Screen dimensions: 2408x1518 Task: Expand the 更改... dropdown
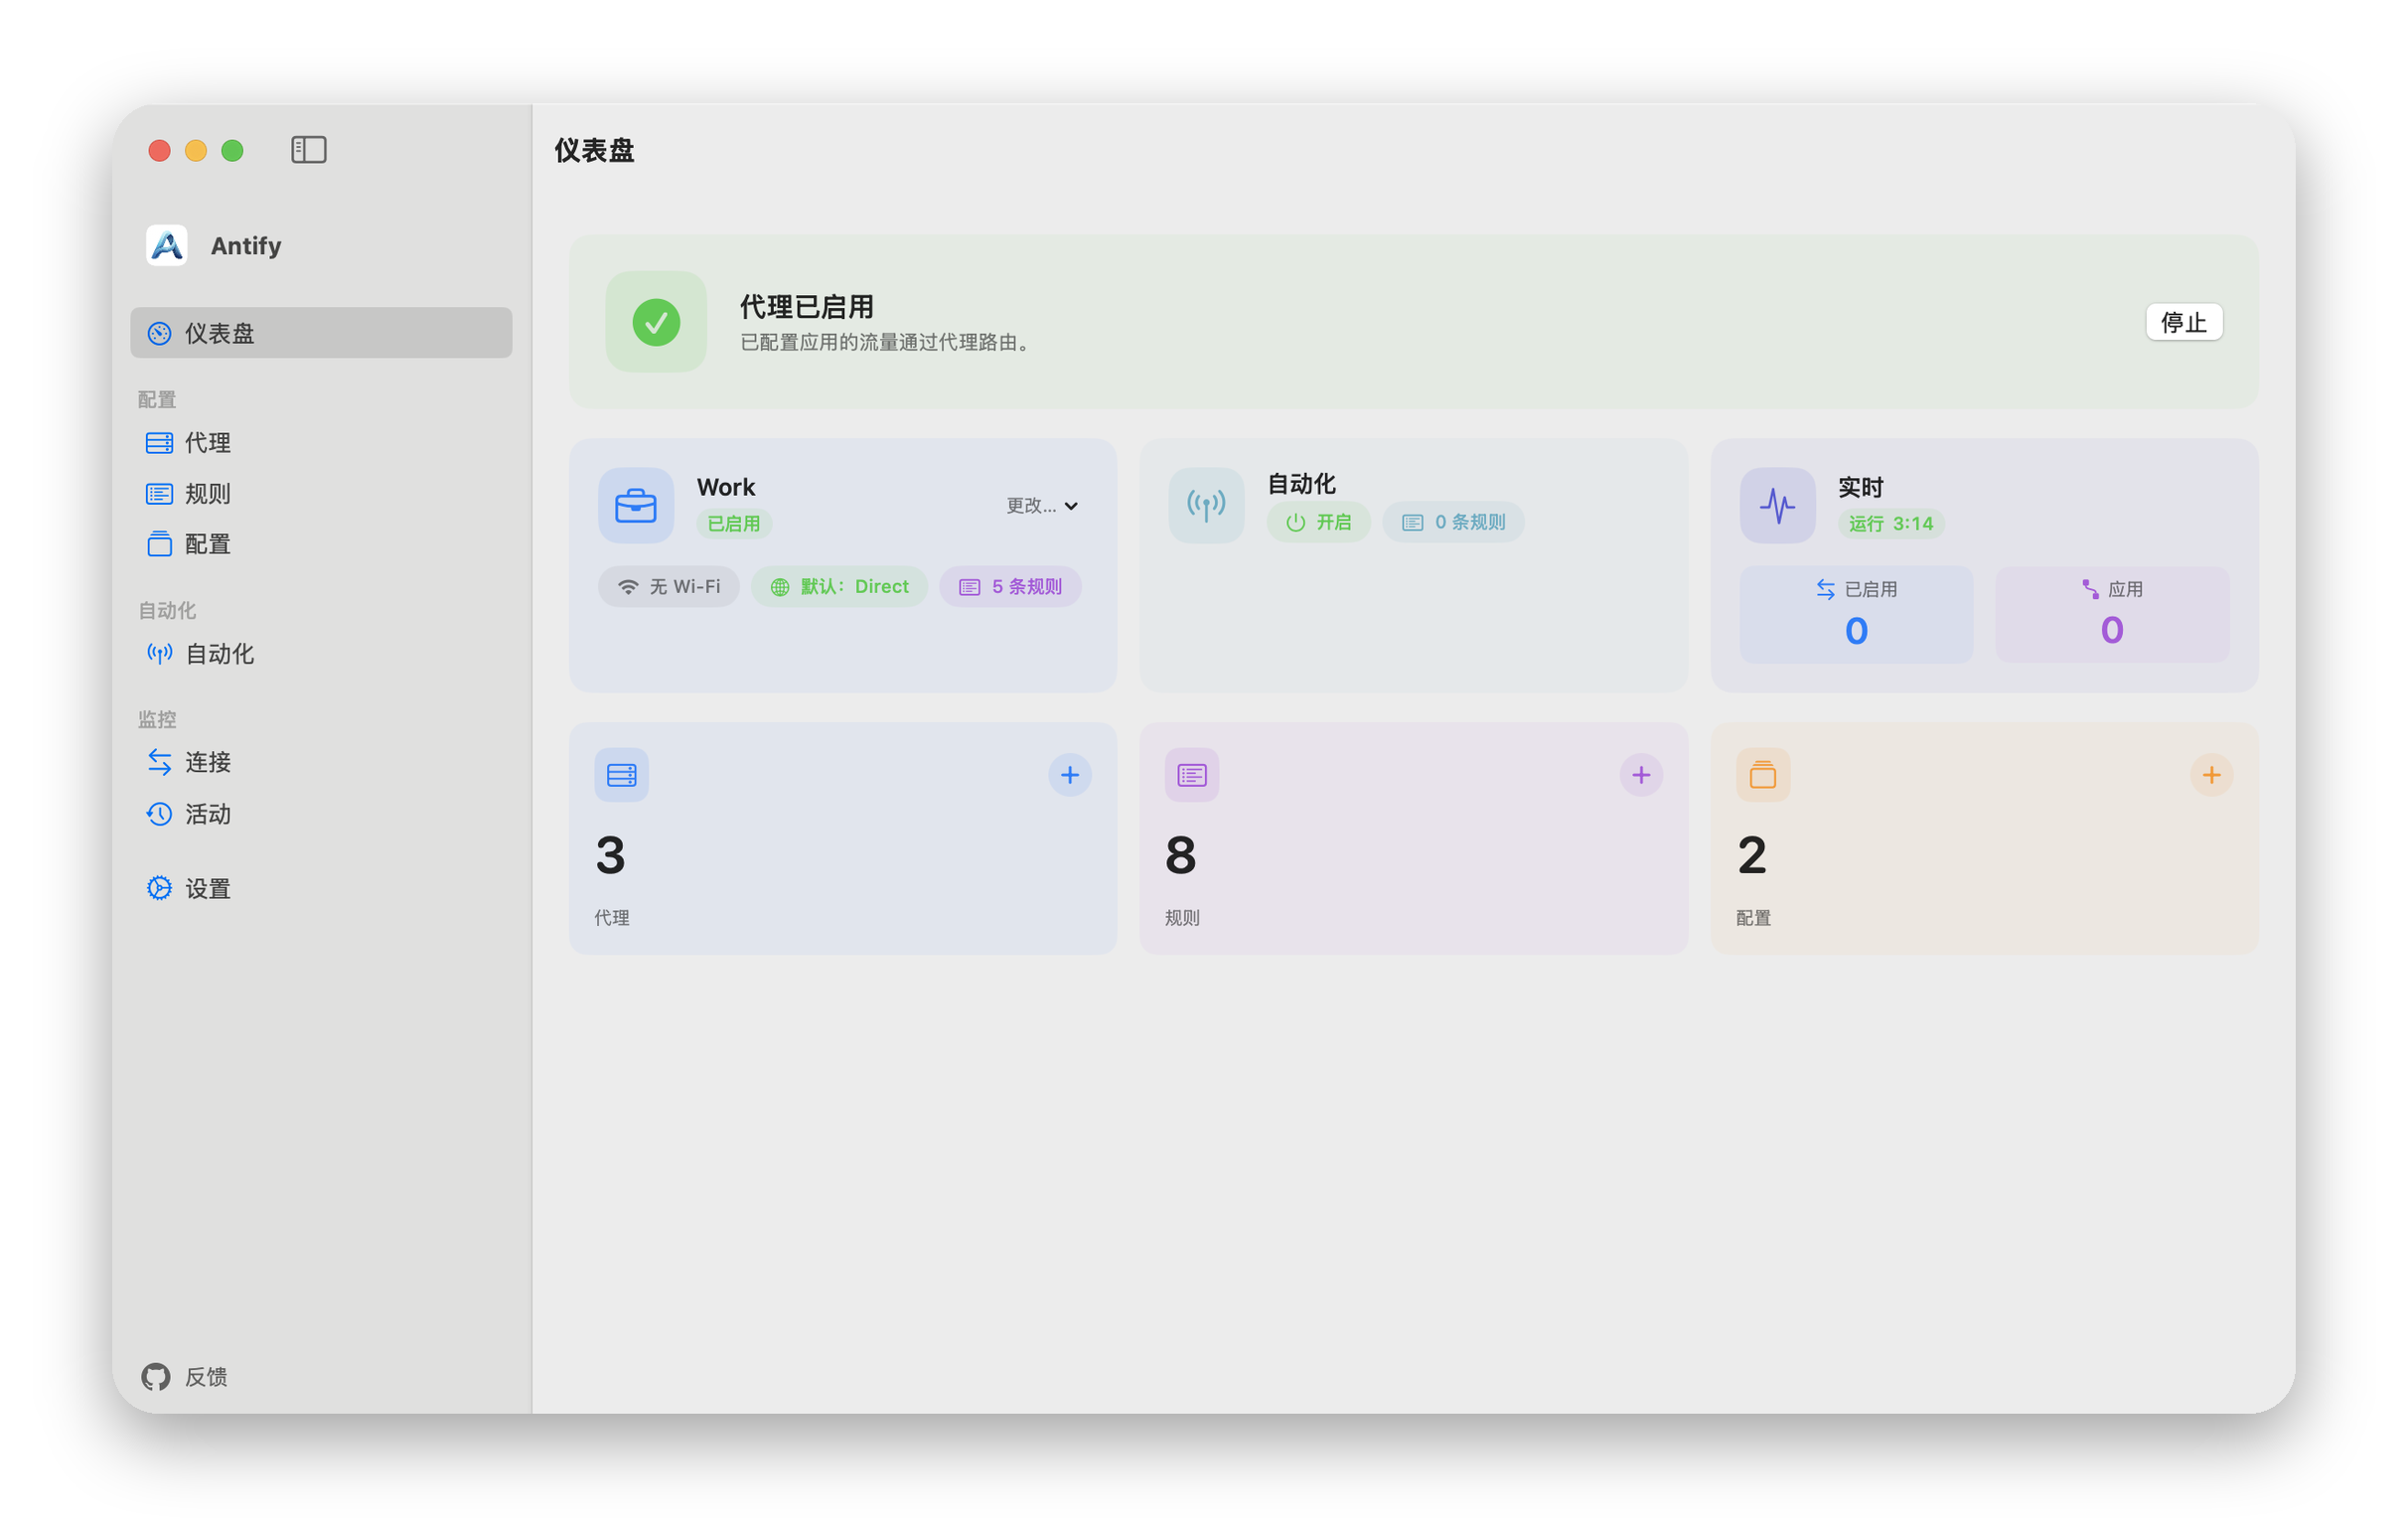point(1042,506)
